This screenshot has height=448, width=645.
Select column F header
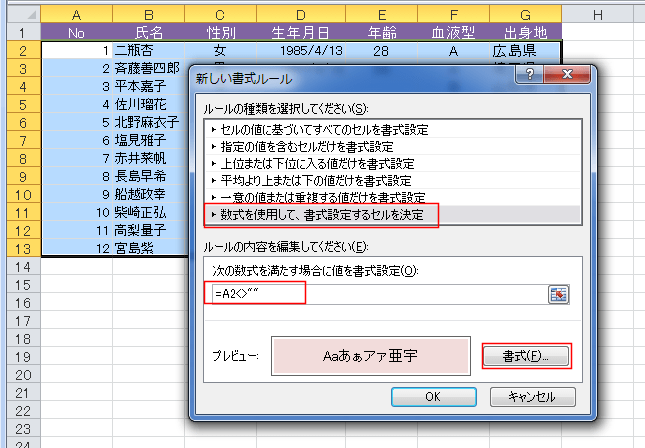click(454, 15)
